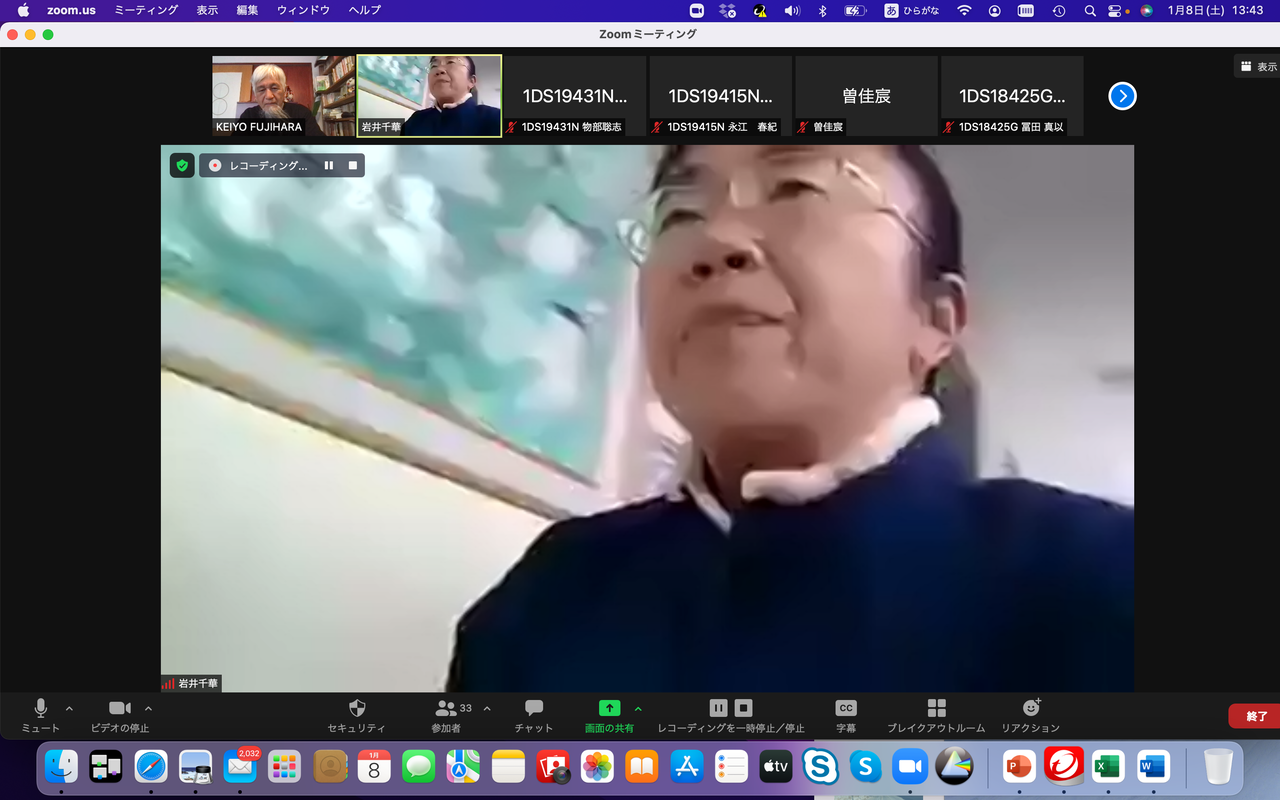Open Mail from the Dock
This screenshot has width=1280, height=800.
coord(240,767)
